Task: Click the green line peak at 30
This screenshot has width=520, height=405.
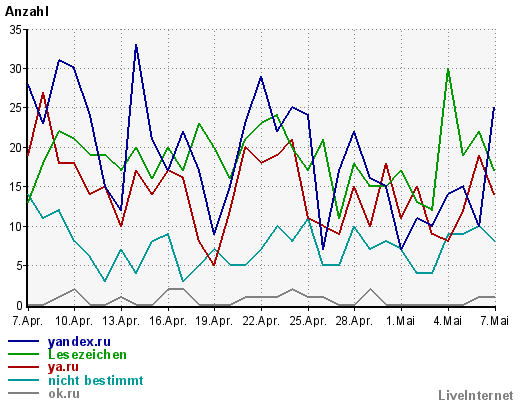Action: 448,69
